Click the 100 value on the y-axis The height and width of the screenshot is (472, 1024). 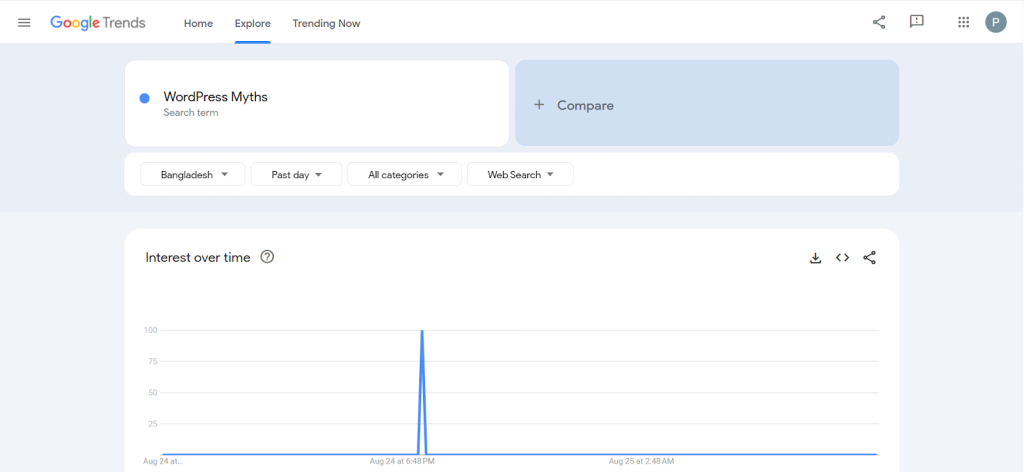tap(151, 330)
